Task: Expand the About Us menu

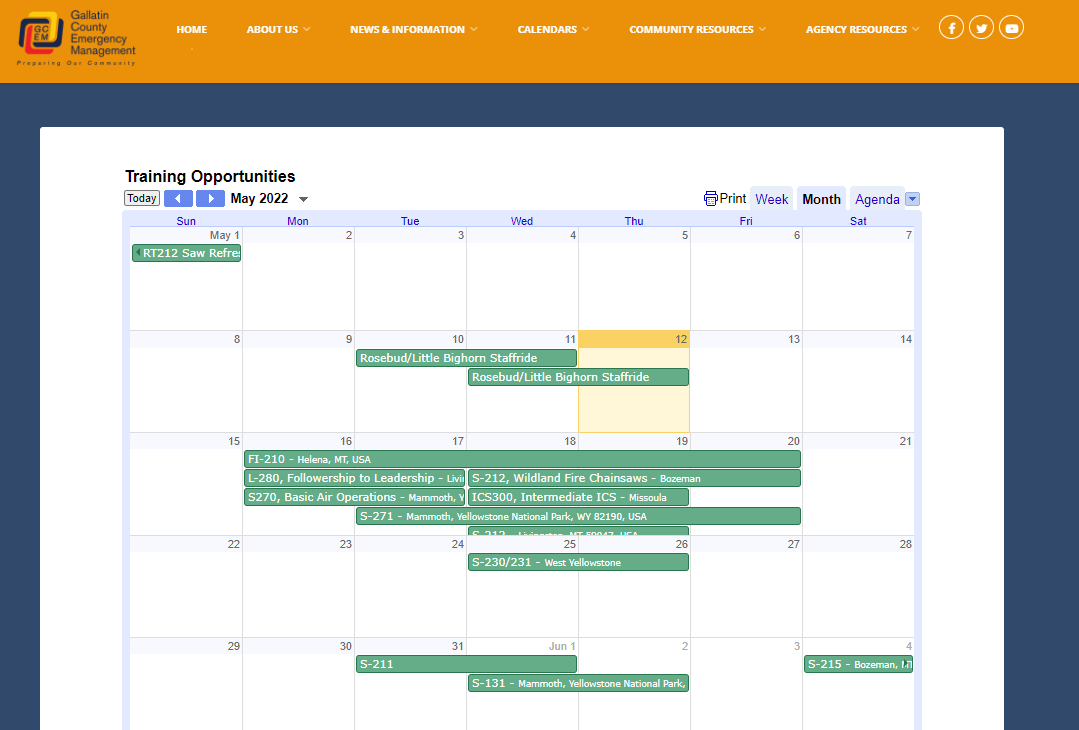Action: (x=278, y=29)
